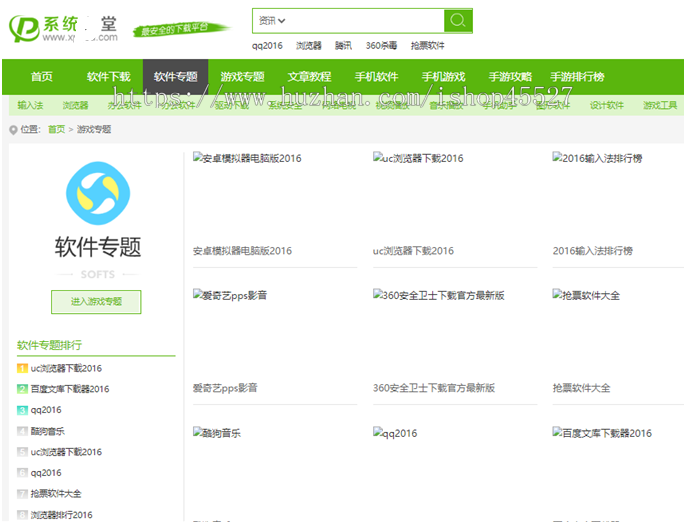Go to 游戏专题 in main navigation
This screenshot has width=686, height=524.
click(242, 77)
